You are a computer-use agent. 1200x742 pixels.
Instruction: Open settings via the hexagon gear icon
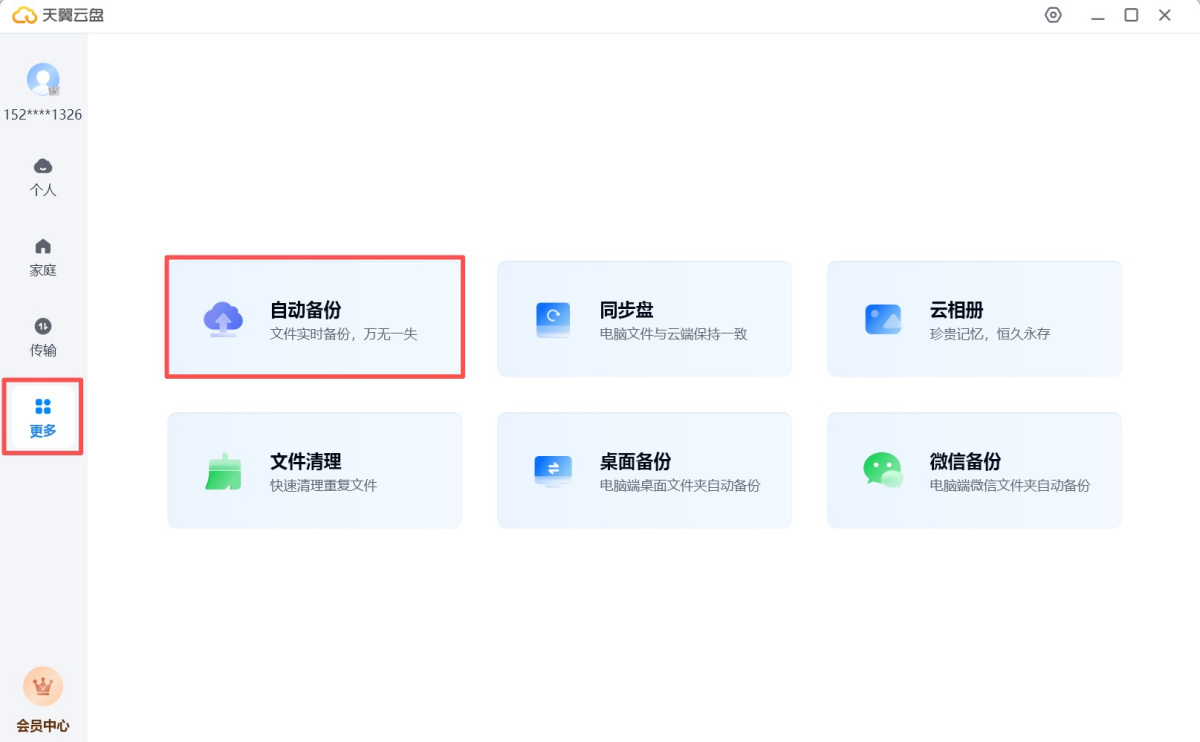coord(1053,15)
